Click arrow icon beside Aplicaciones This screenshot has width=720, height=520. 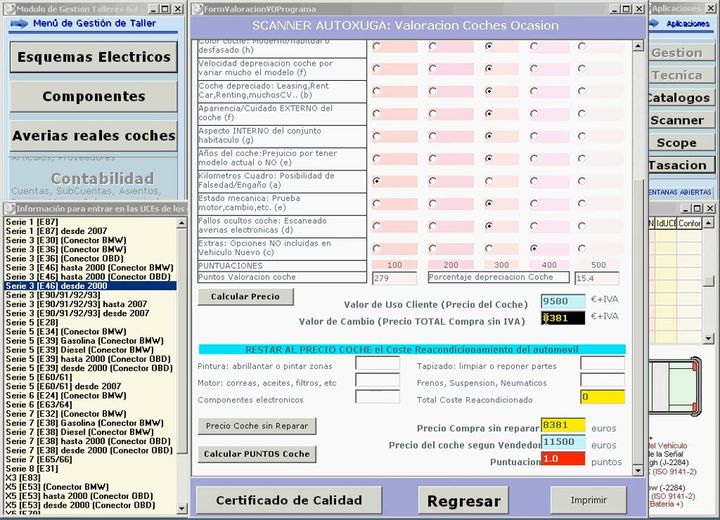click(654, 23)
